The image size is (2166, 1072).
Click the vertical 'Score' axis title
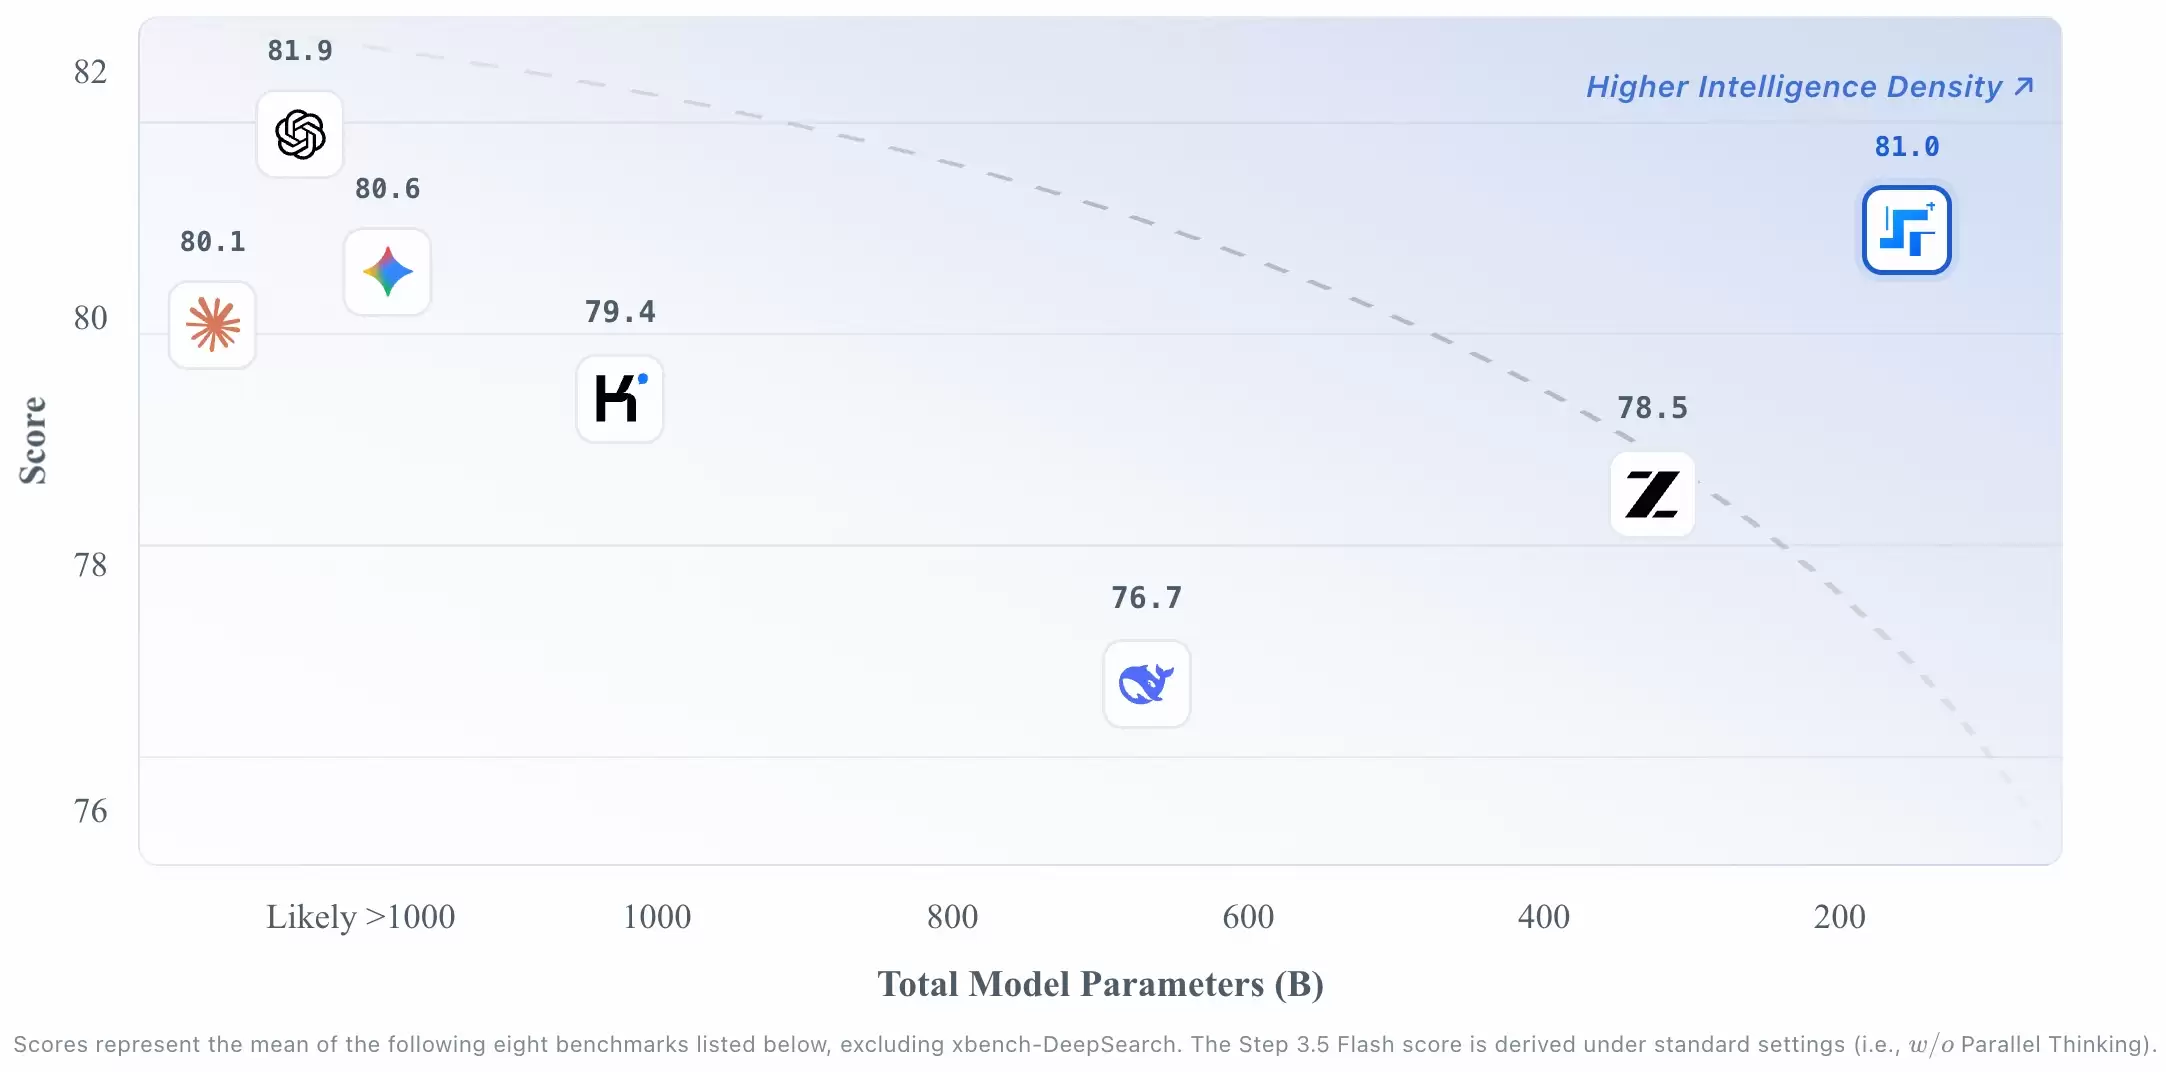click(34, 440)
